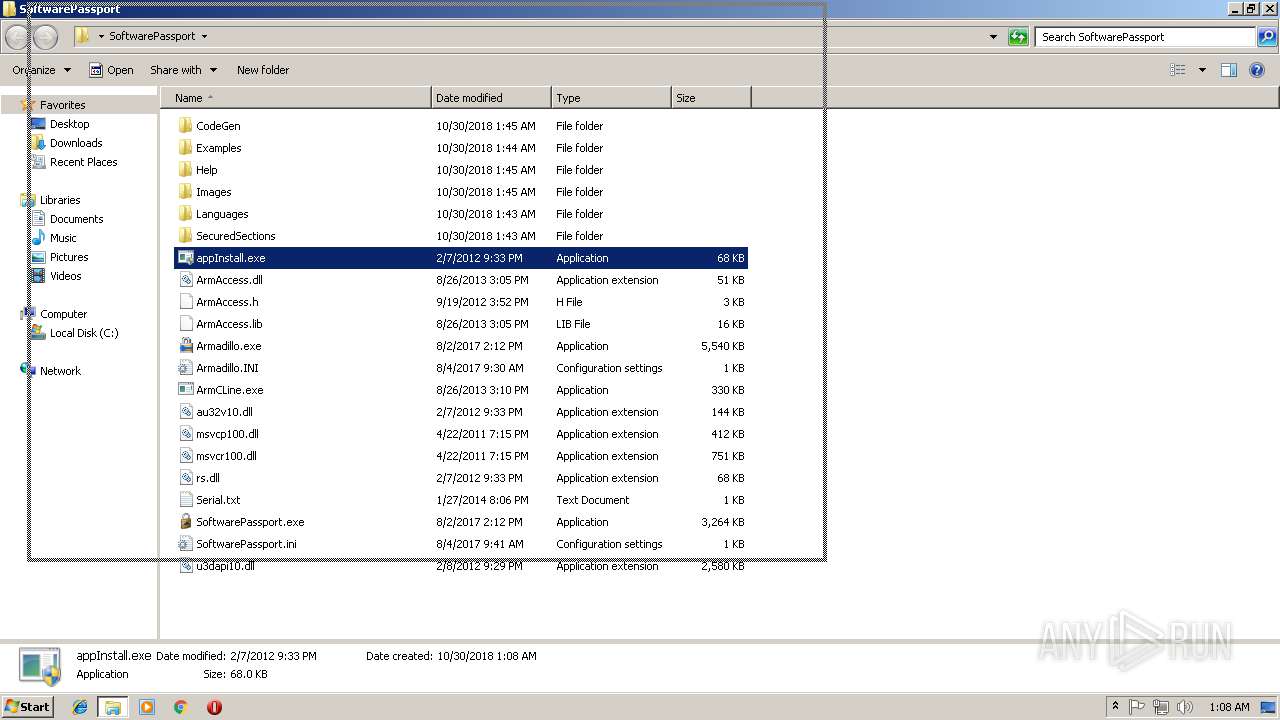Click into the Search SoftwarePassport field
The image size is (1280, 720).
coord(1145,37)
